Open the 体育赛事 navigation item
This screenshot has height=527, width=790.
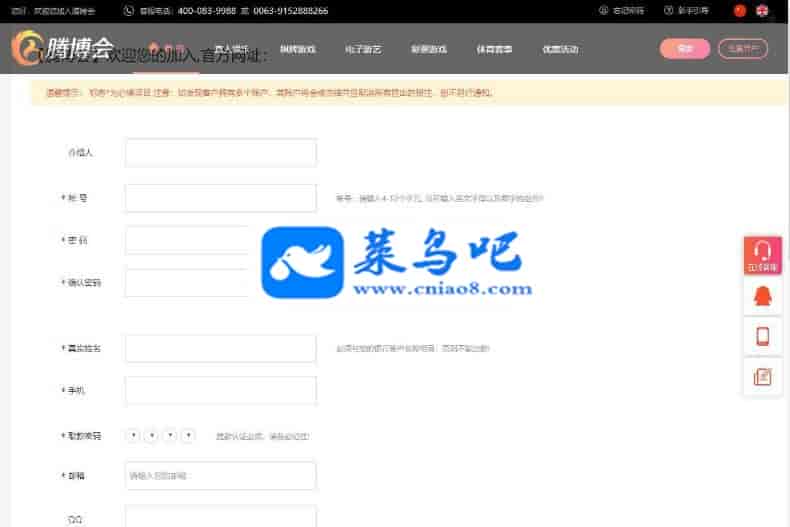494,49
